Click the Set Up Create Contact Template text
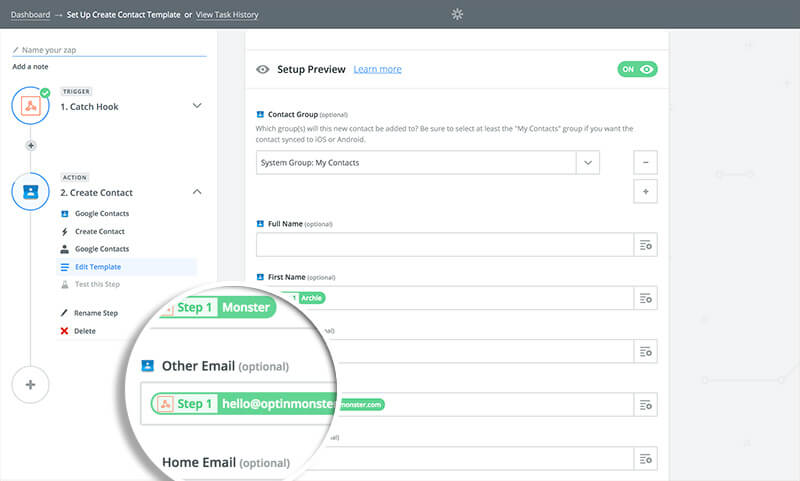Viewport: 800px width, 481px height. [123, 15]
